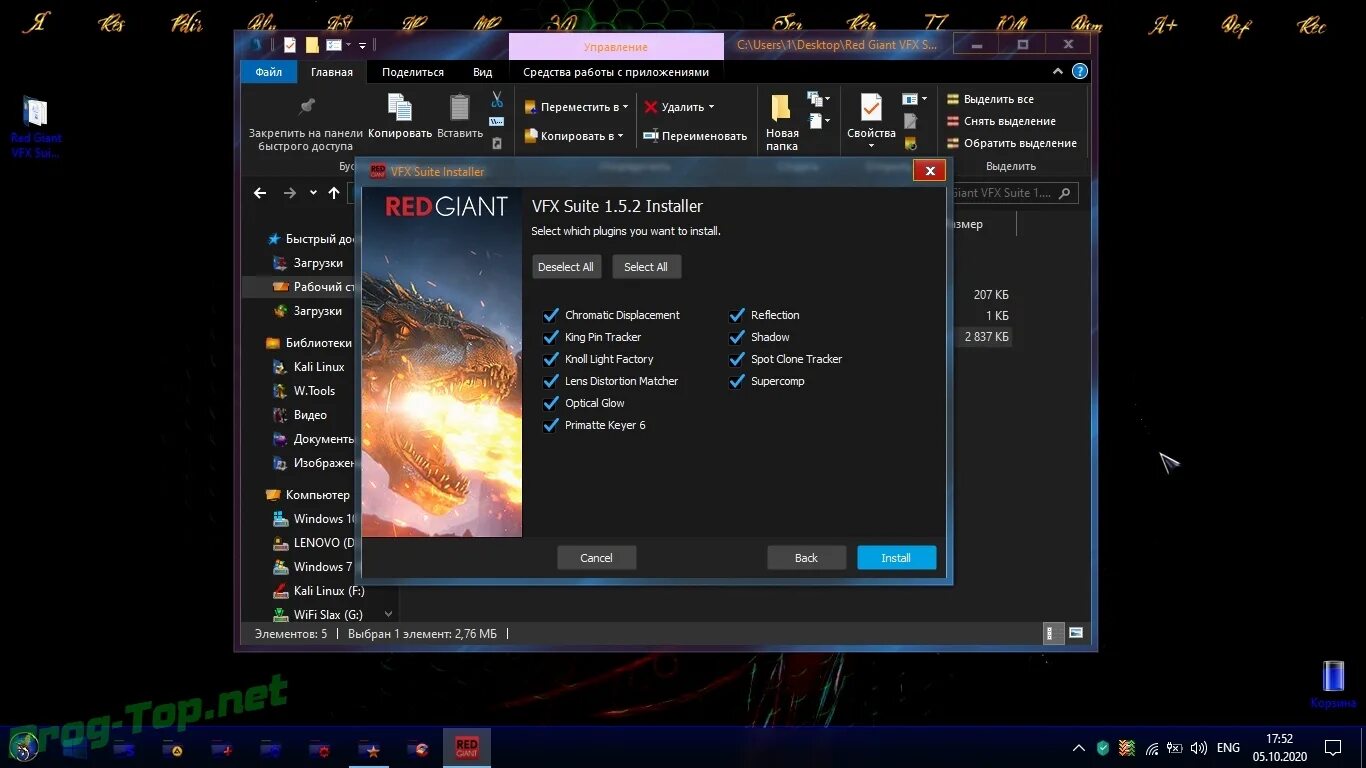
Task: Open the Вид ribbon tab
Action: coord(483,72)
